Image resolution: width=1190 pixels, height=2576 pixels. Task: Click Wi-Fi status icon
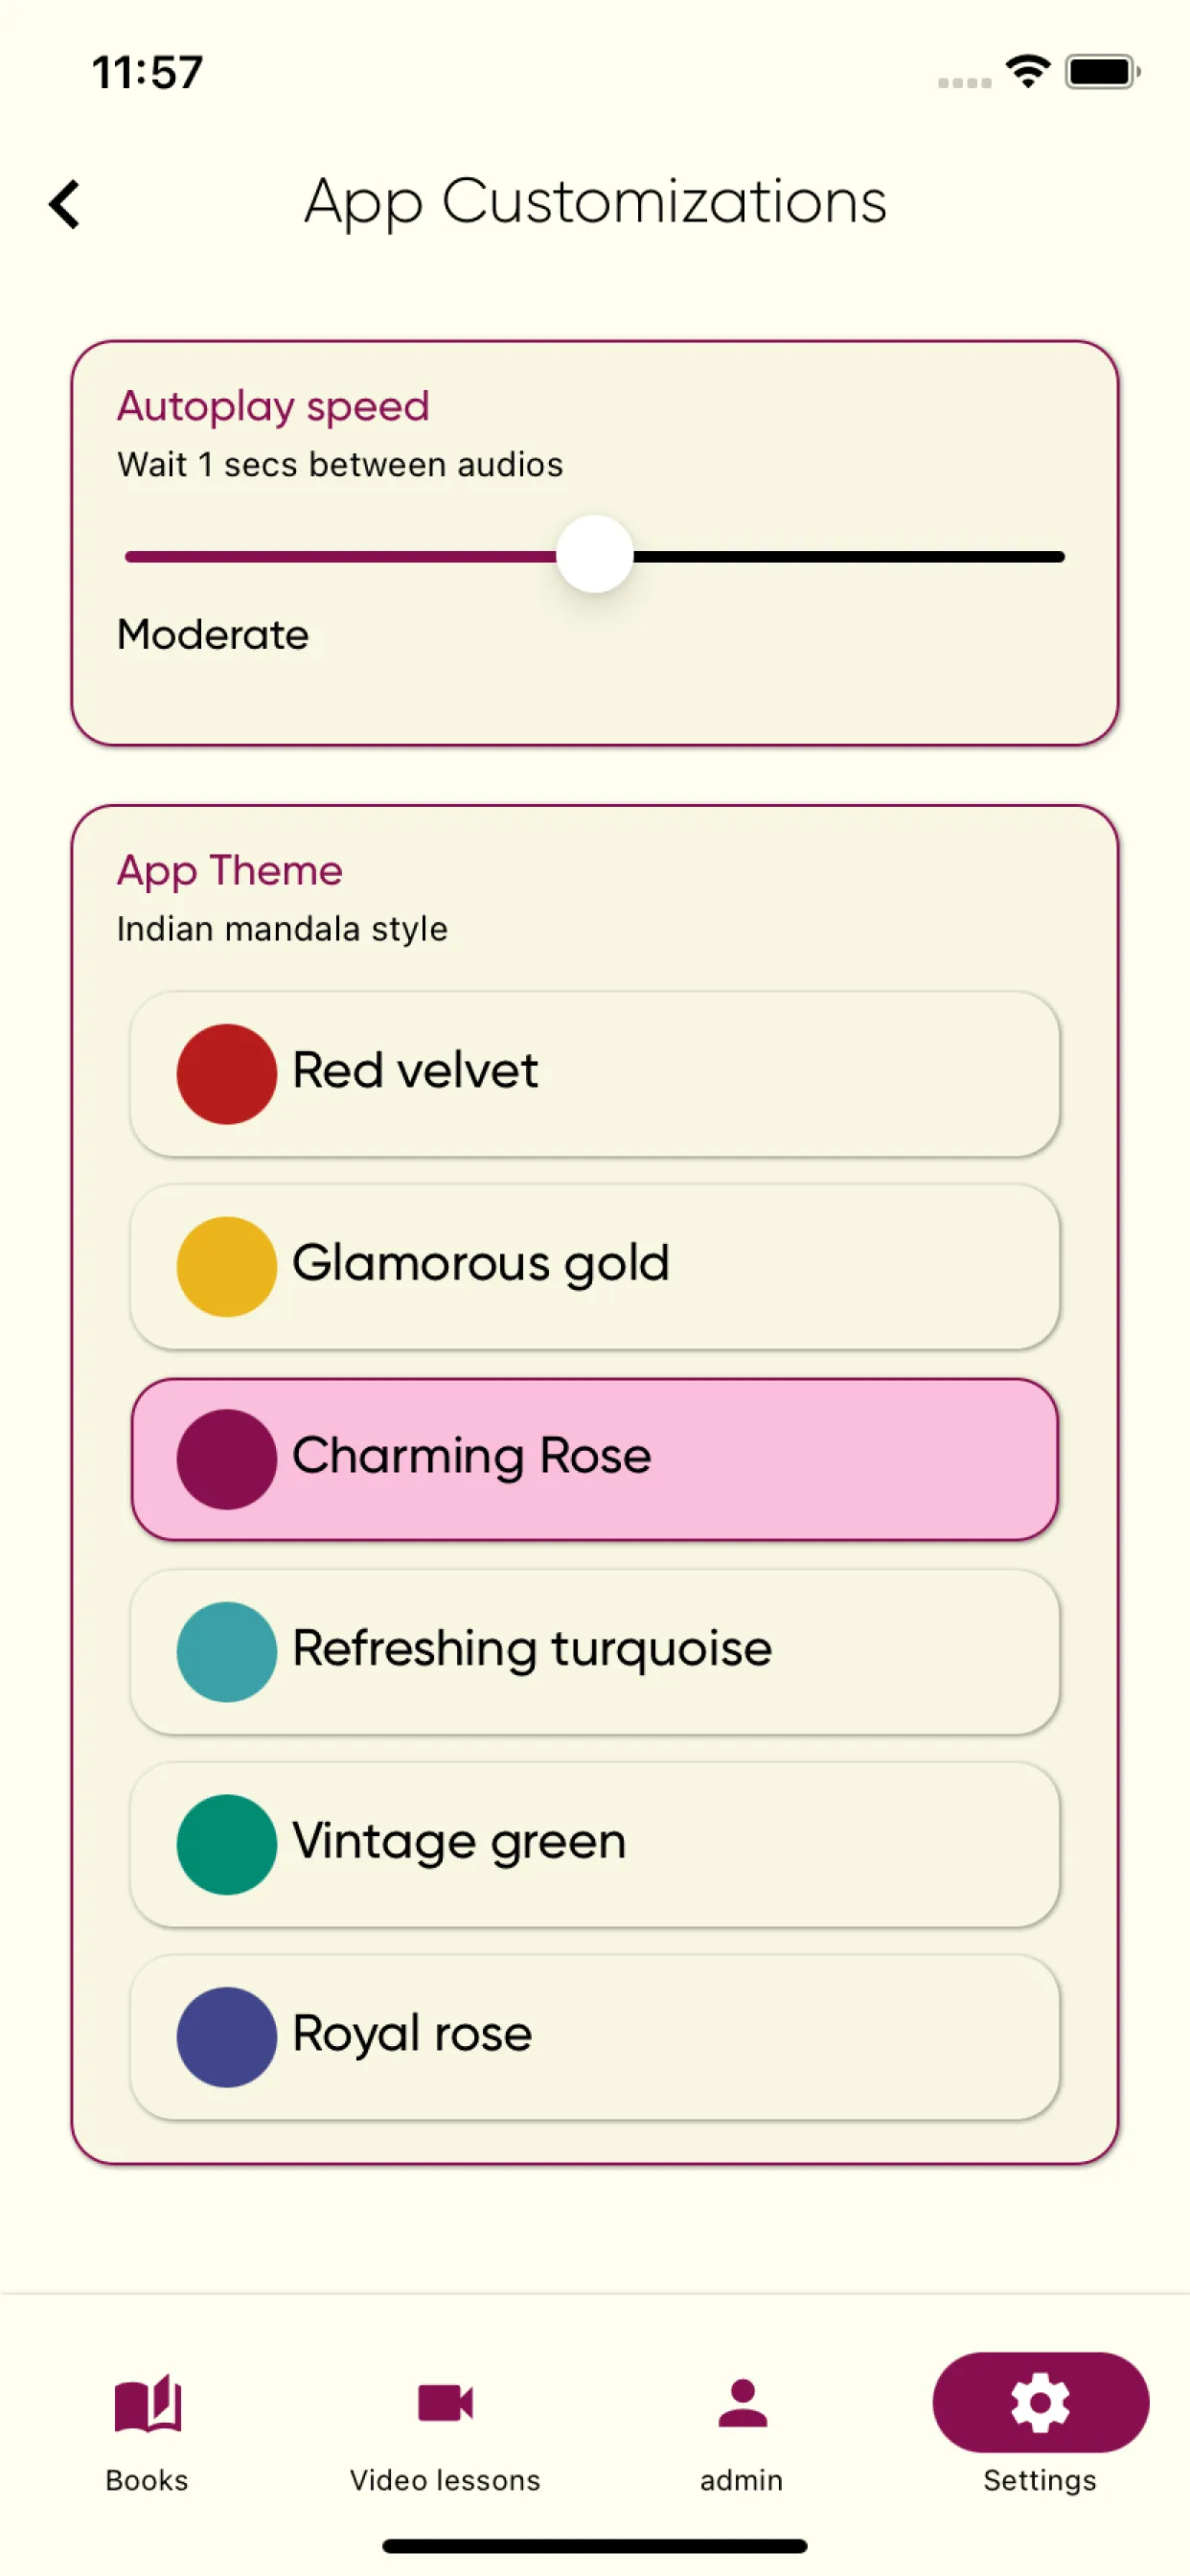[x=1027, y=72]
